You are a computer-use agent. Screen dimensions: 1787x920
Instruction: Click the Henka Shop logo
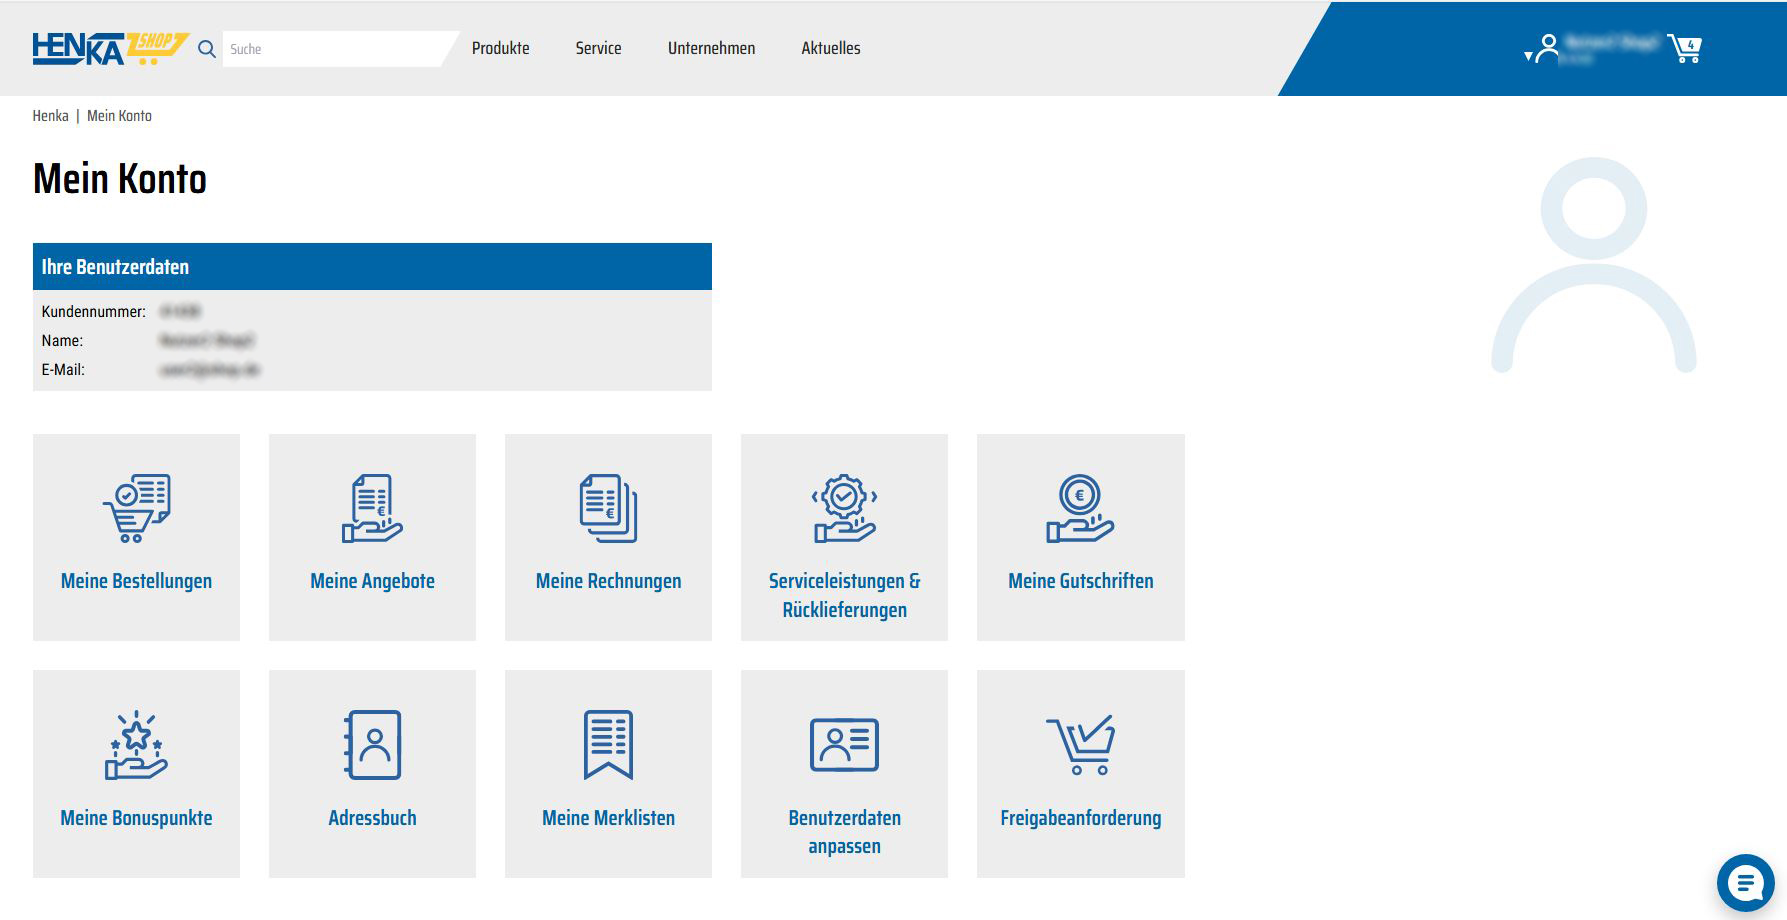108,48
